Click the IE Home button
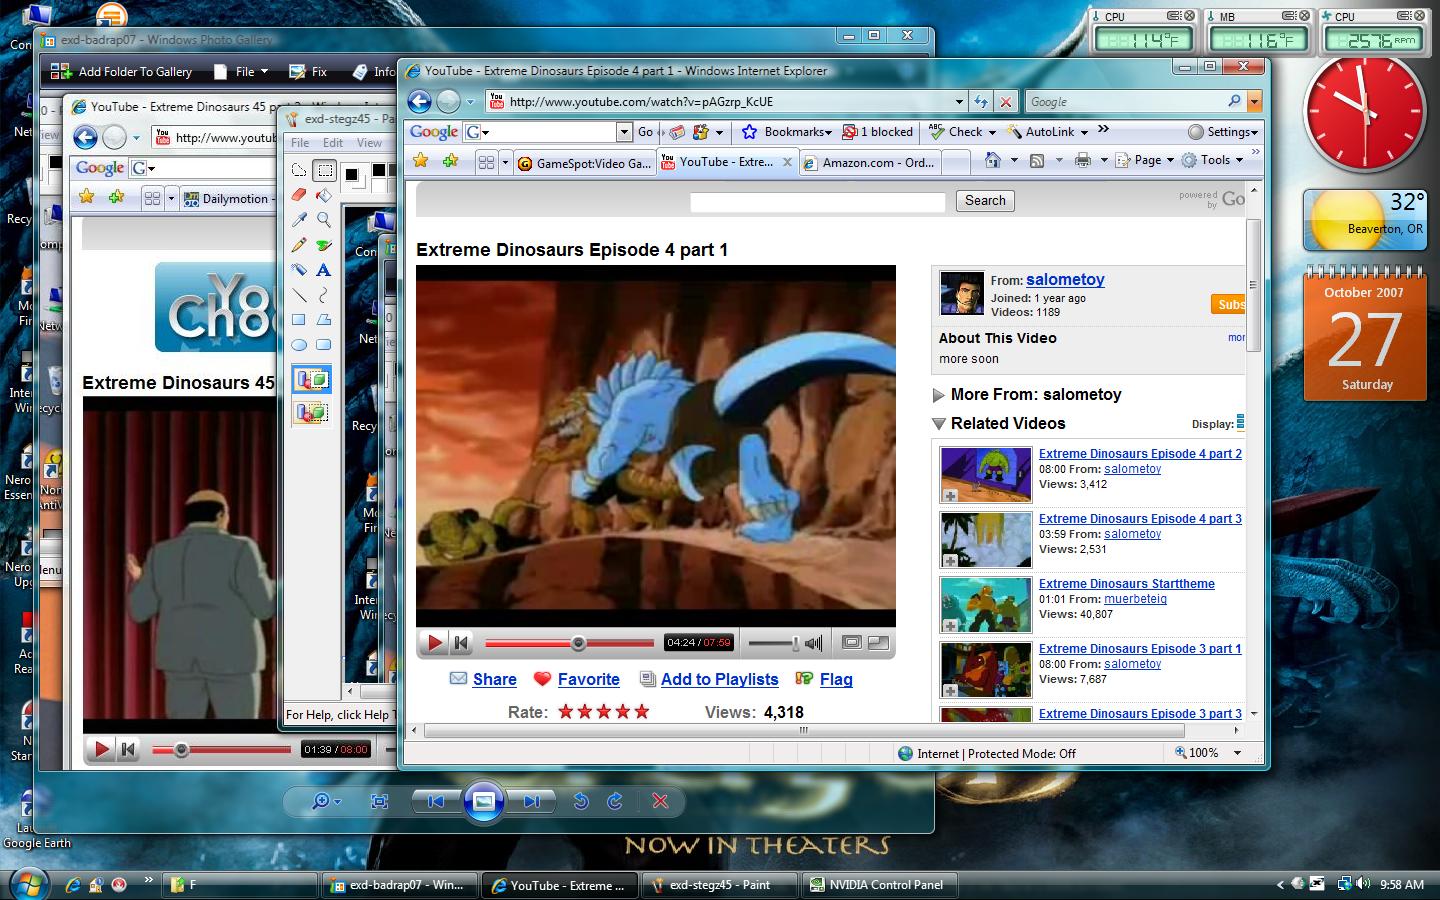 [992, 160]
